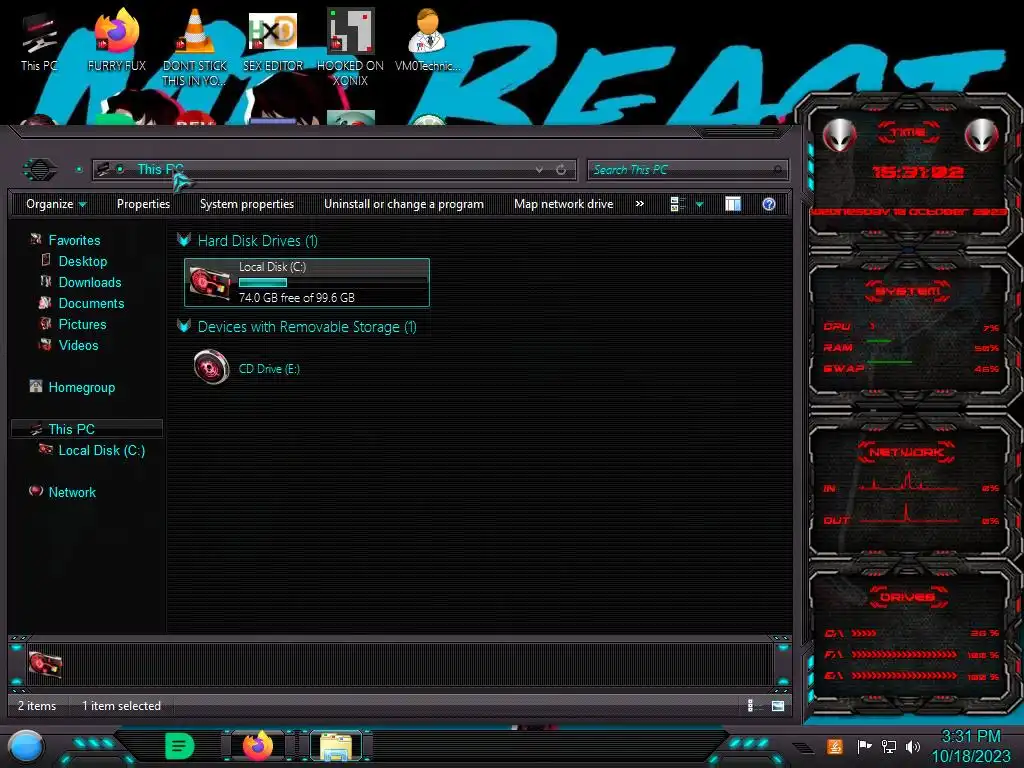Select Pictures under Favorites
Viewport: 1024px width, 768px height.
coord(82,324)
